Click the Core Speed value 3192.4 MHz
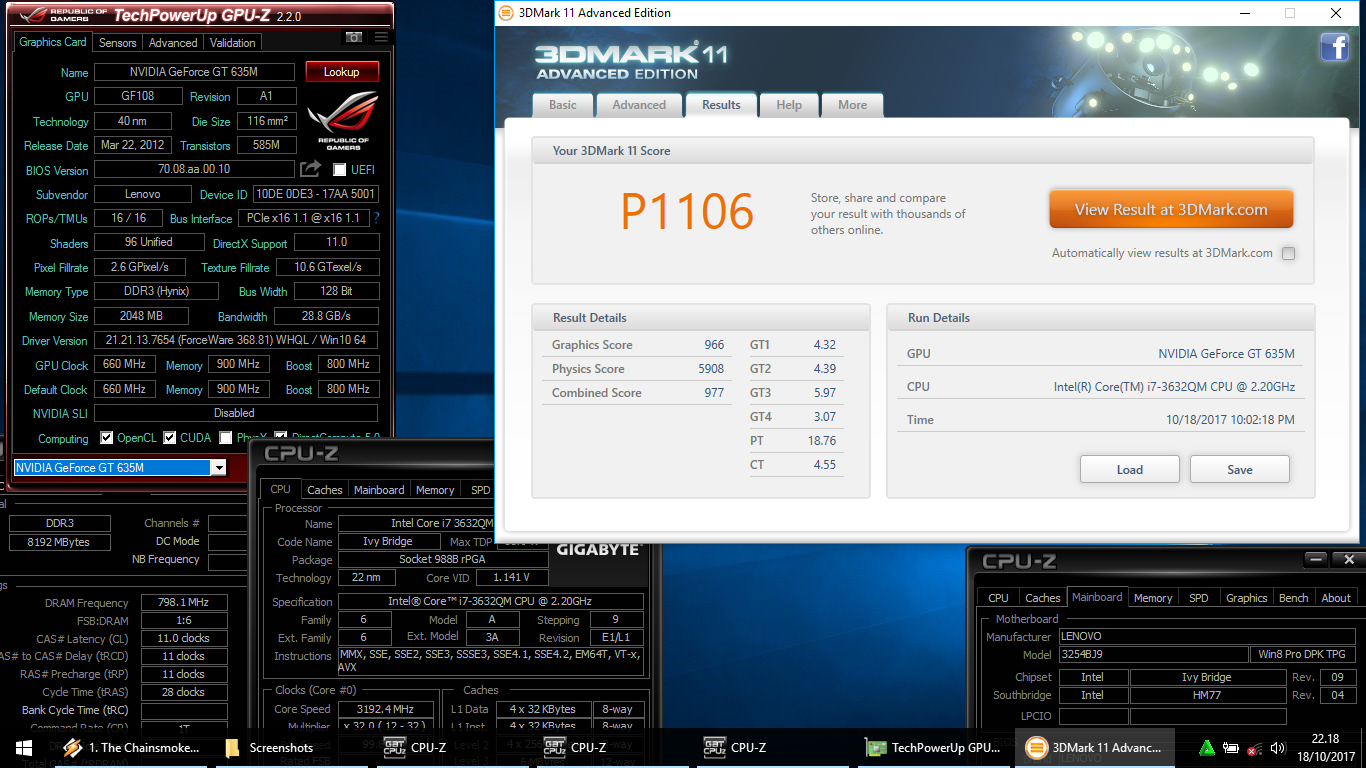The image size is (1366, 768). (x=386, y=709)
